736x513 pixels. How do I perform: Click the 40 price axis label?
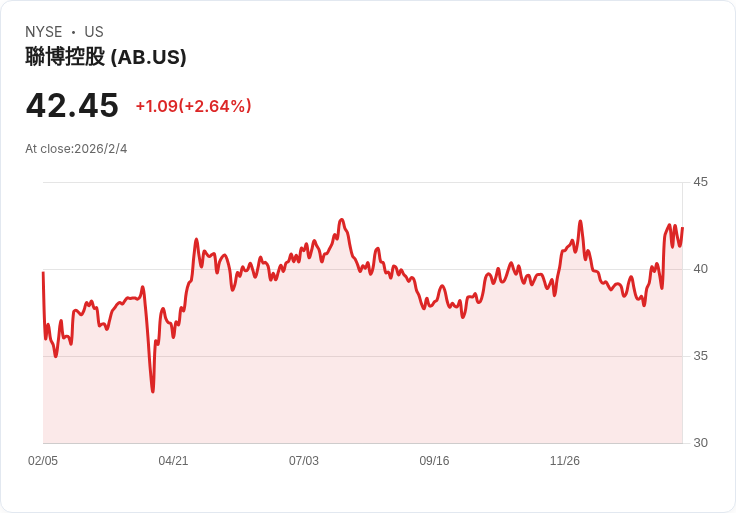[x=700, y=269]
